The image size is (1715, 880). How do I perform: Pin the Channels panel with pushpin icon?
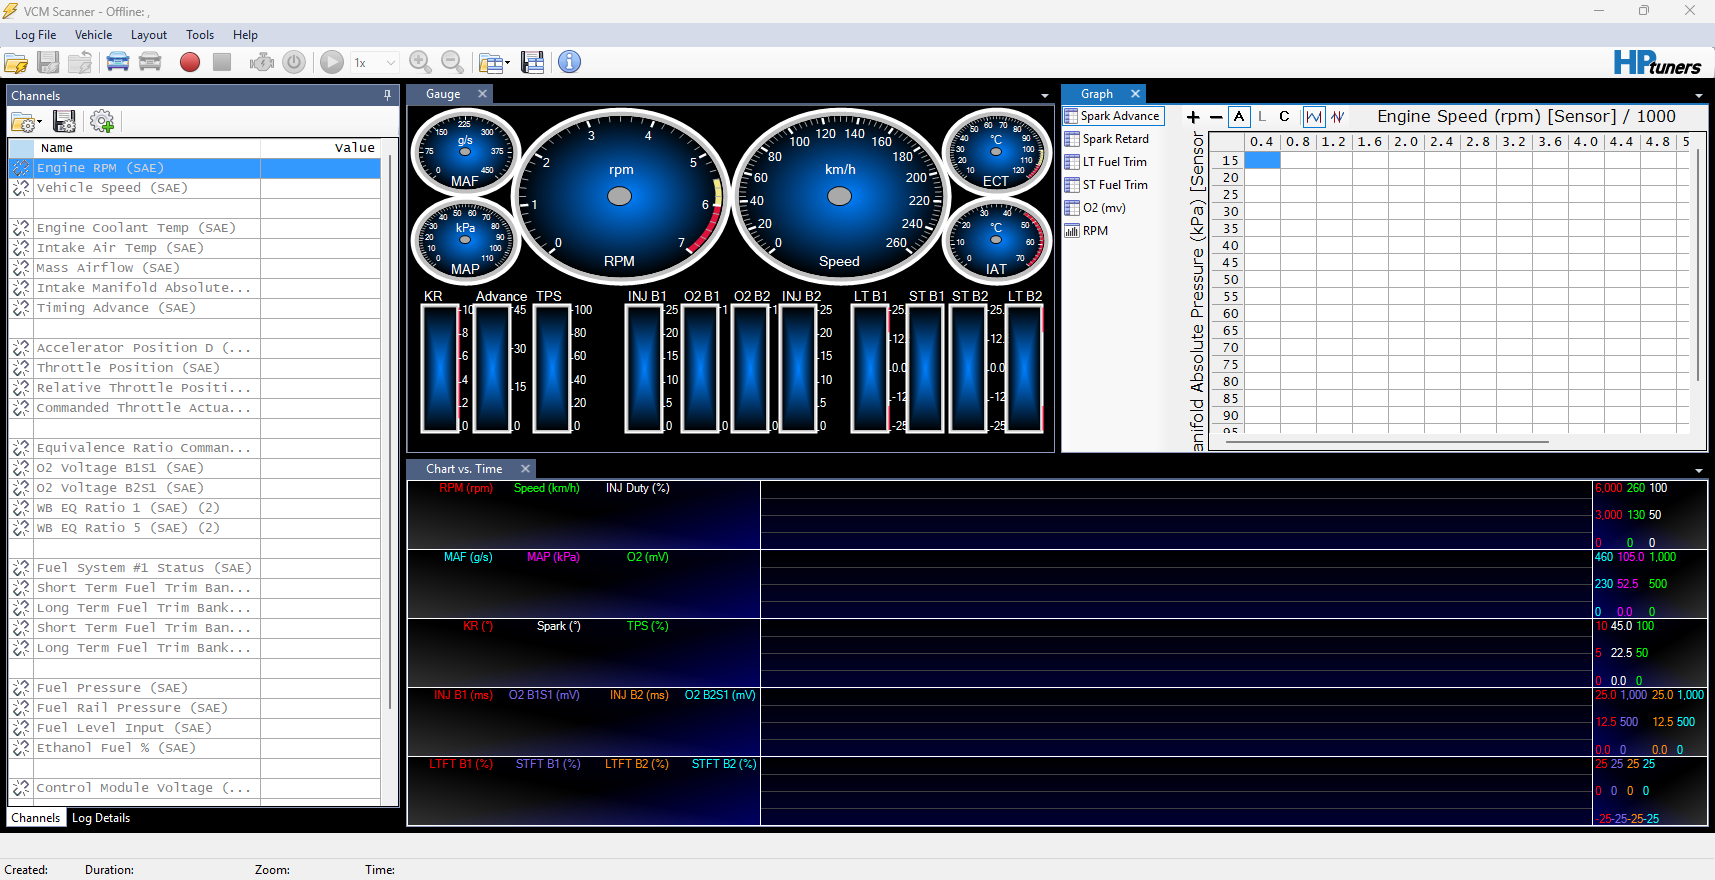pos(388,95)
